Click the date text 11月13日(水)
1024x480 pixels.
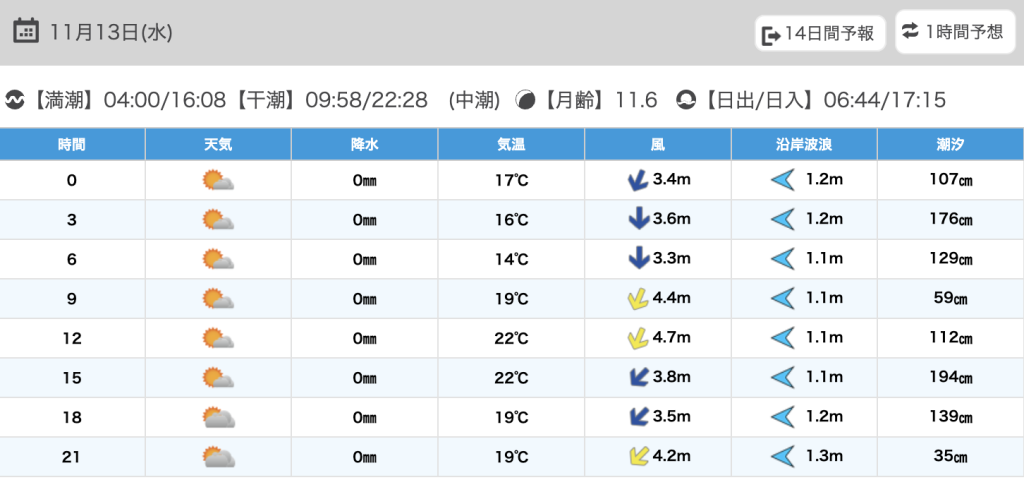[x=111, y=32]
